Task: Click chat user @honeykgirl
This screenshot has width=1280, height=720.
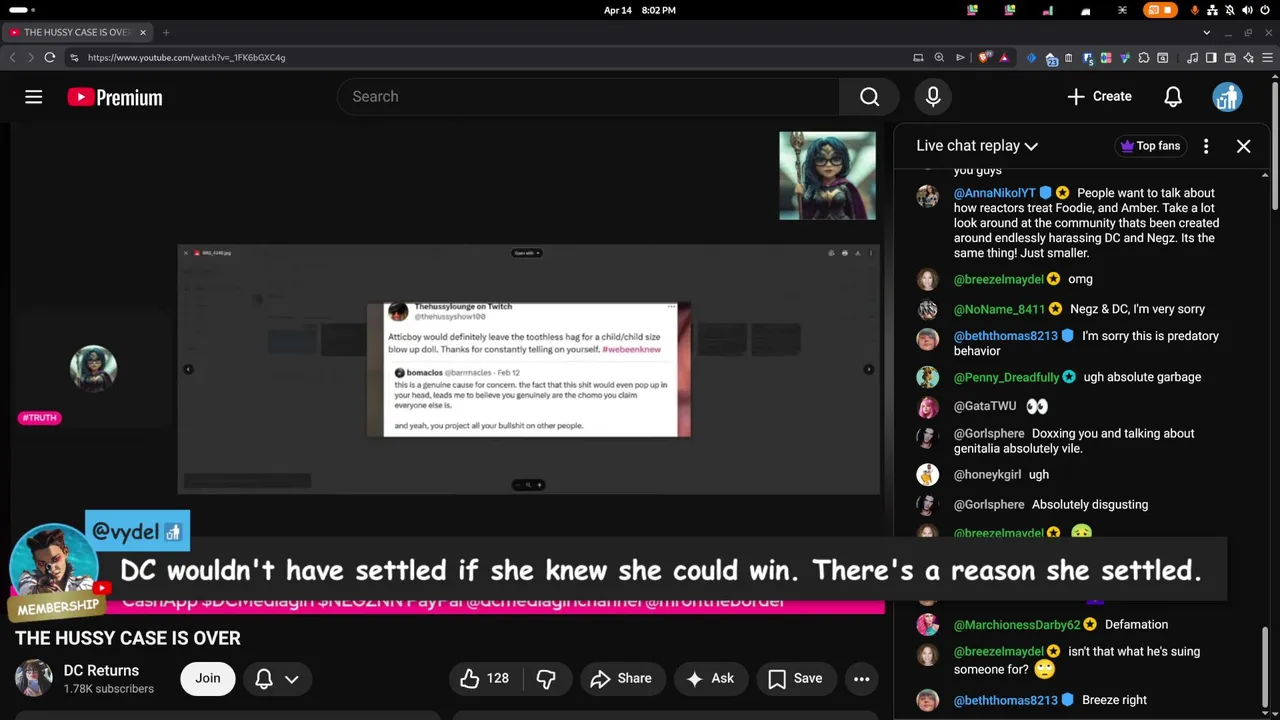Action: 987,474
